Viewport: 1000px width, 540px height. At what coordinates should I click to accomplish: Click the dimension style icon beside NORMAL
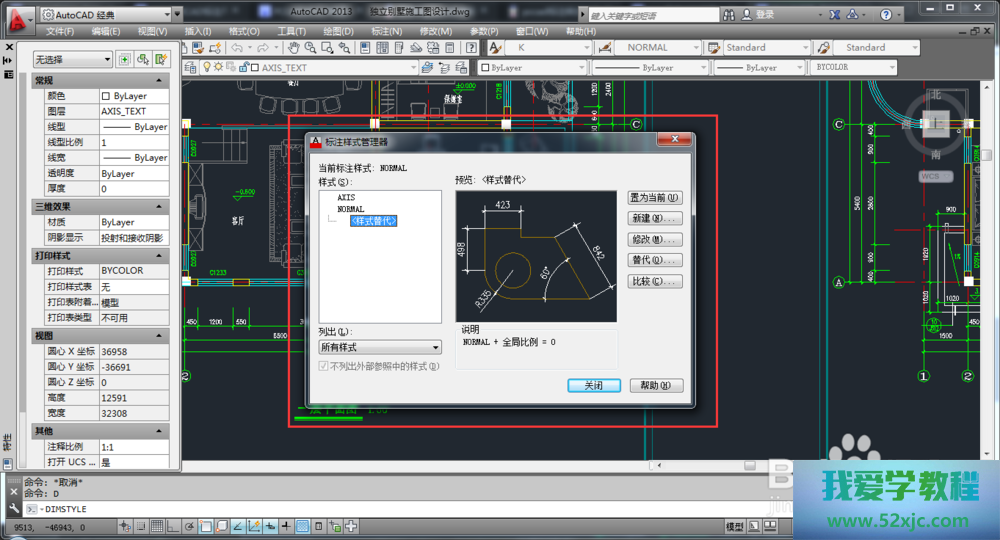(x=604, y=47)
